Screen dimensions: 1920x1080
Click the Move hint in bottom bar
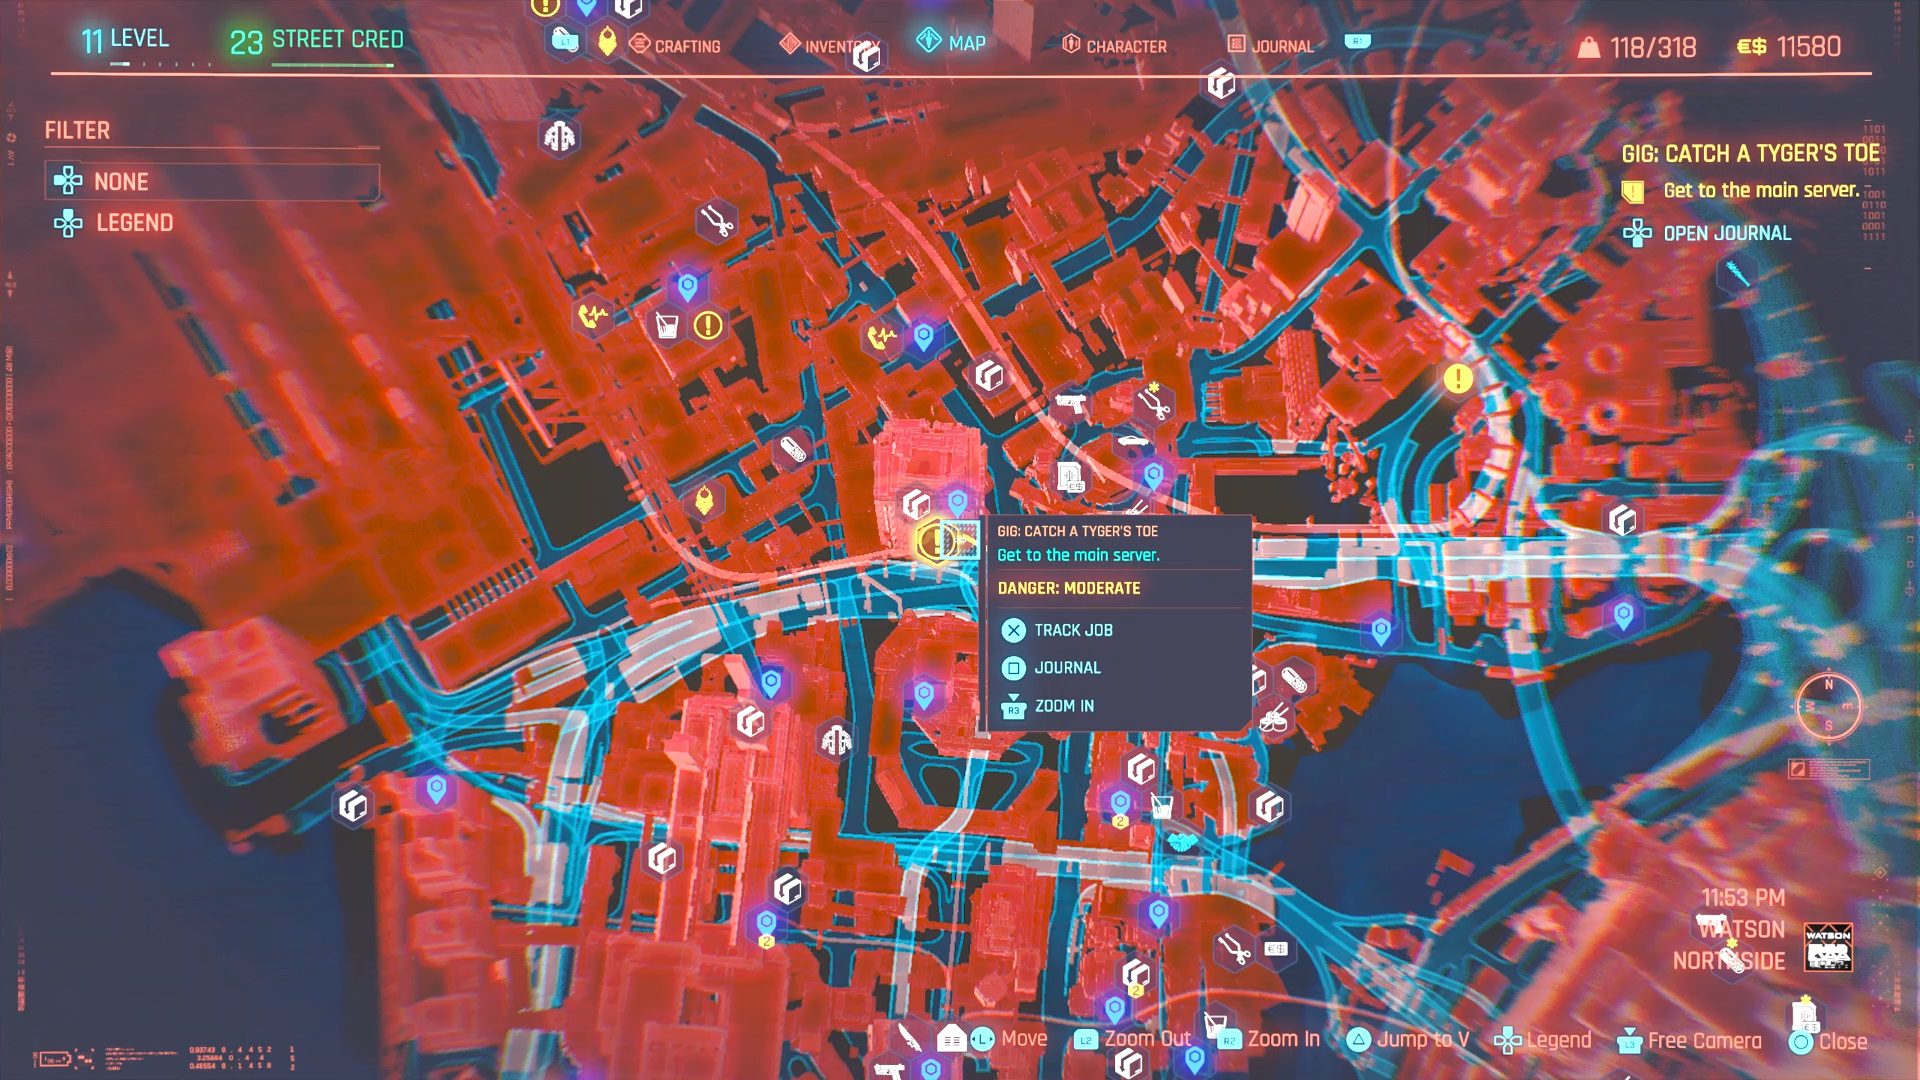pos(1009,1039)
